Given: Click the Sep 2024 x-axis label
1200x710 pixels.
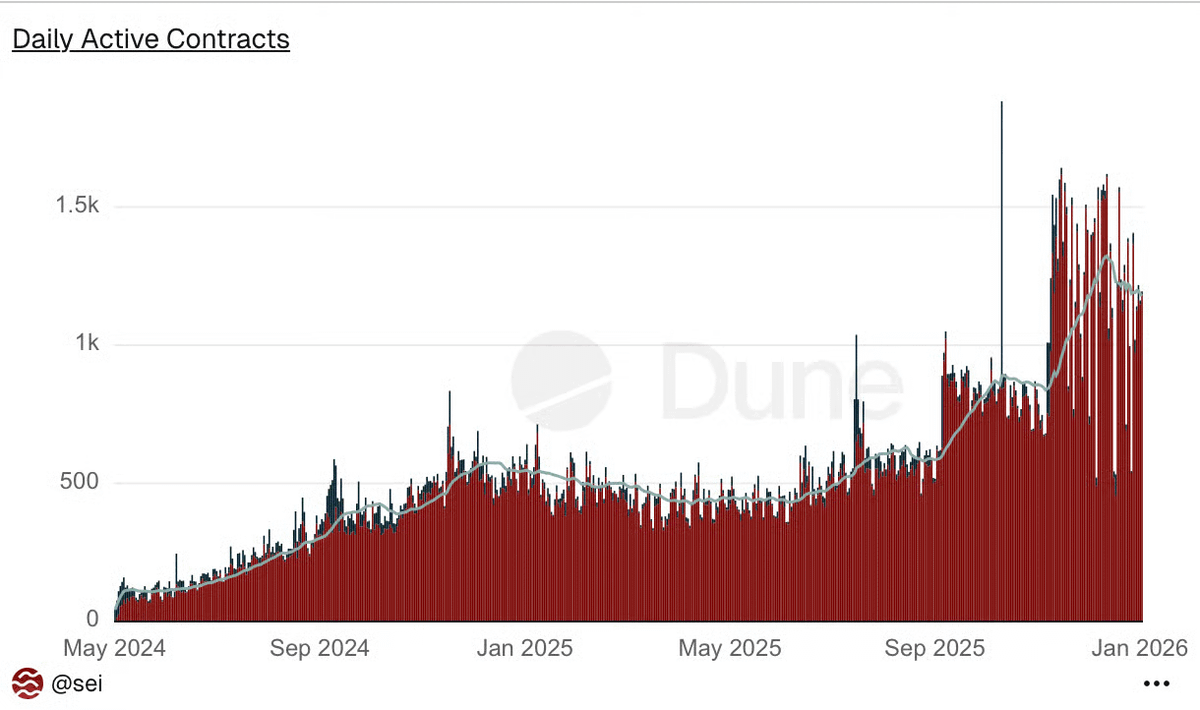Looking at the screenshot, I should coord(320,648).
